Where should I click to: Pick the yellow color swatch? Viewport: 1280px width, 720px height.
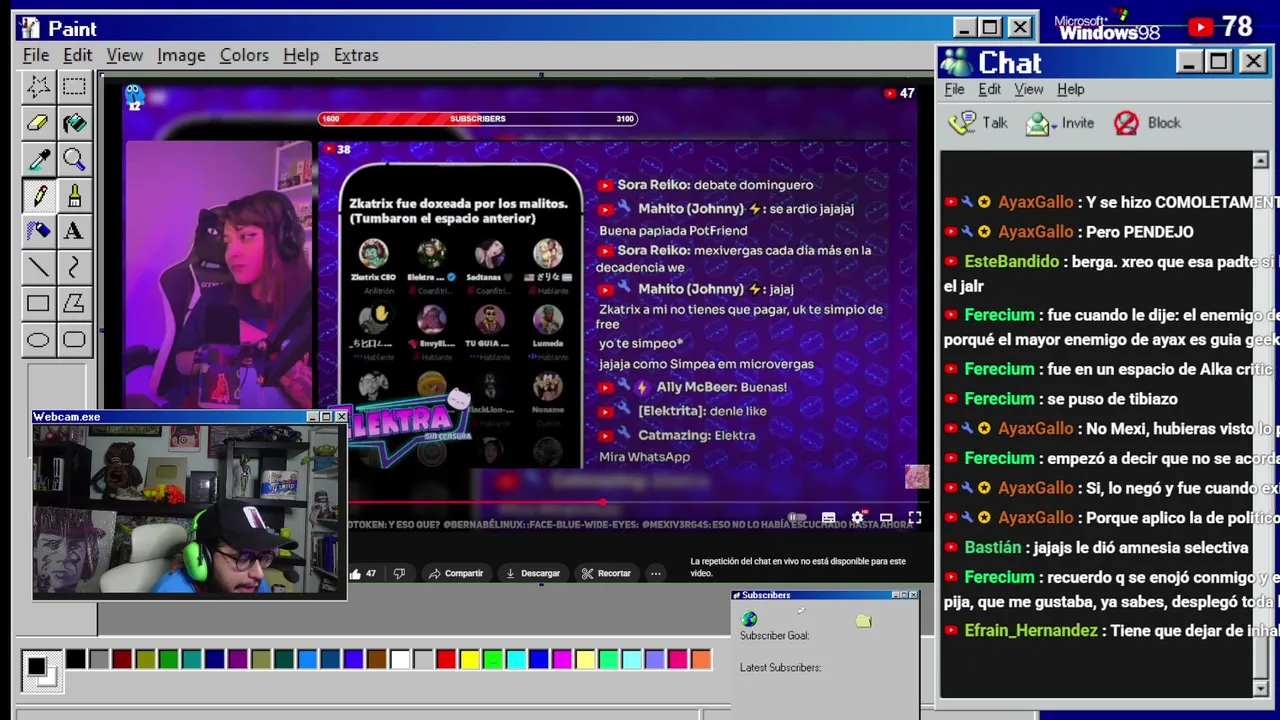(469, 659)
